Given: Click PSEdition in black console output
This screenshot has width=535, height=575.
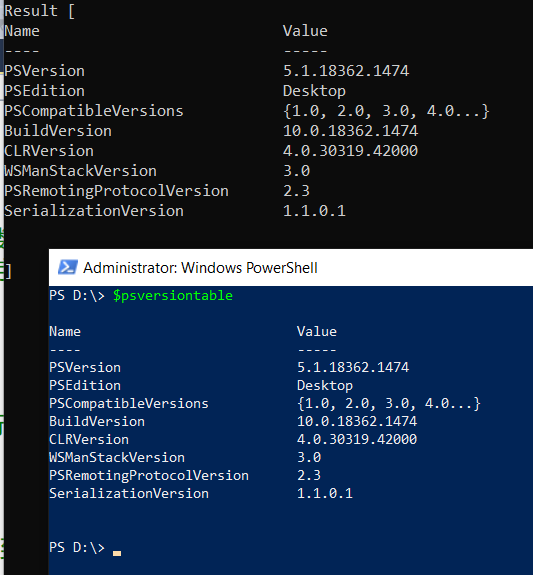Looking at the screenshot, I should tap(44, 91).
